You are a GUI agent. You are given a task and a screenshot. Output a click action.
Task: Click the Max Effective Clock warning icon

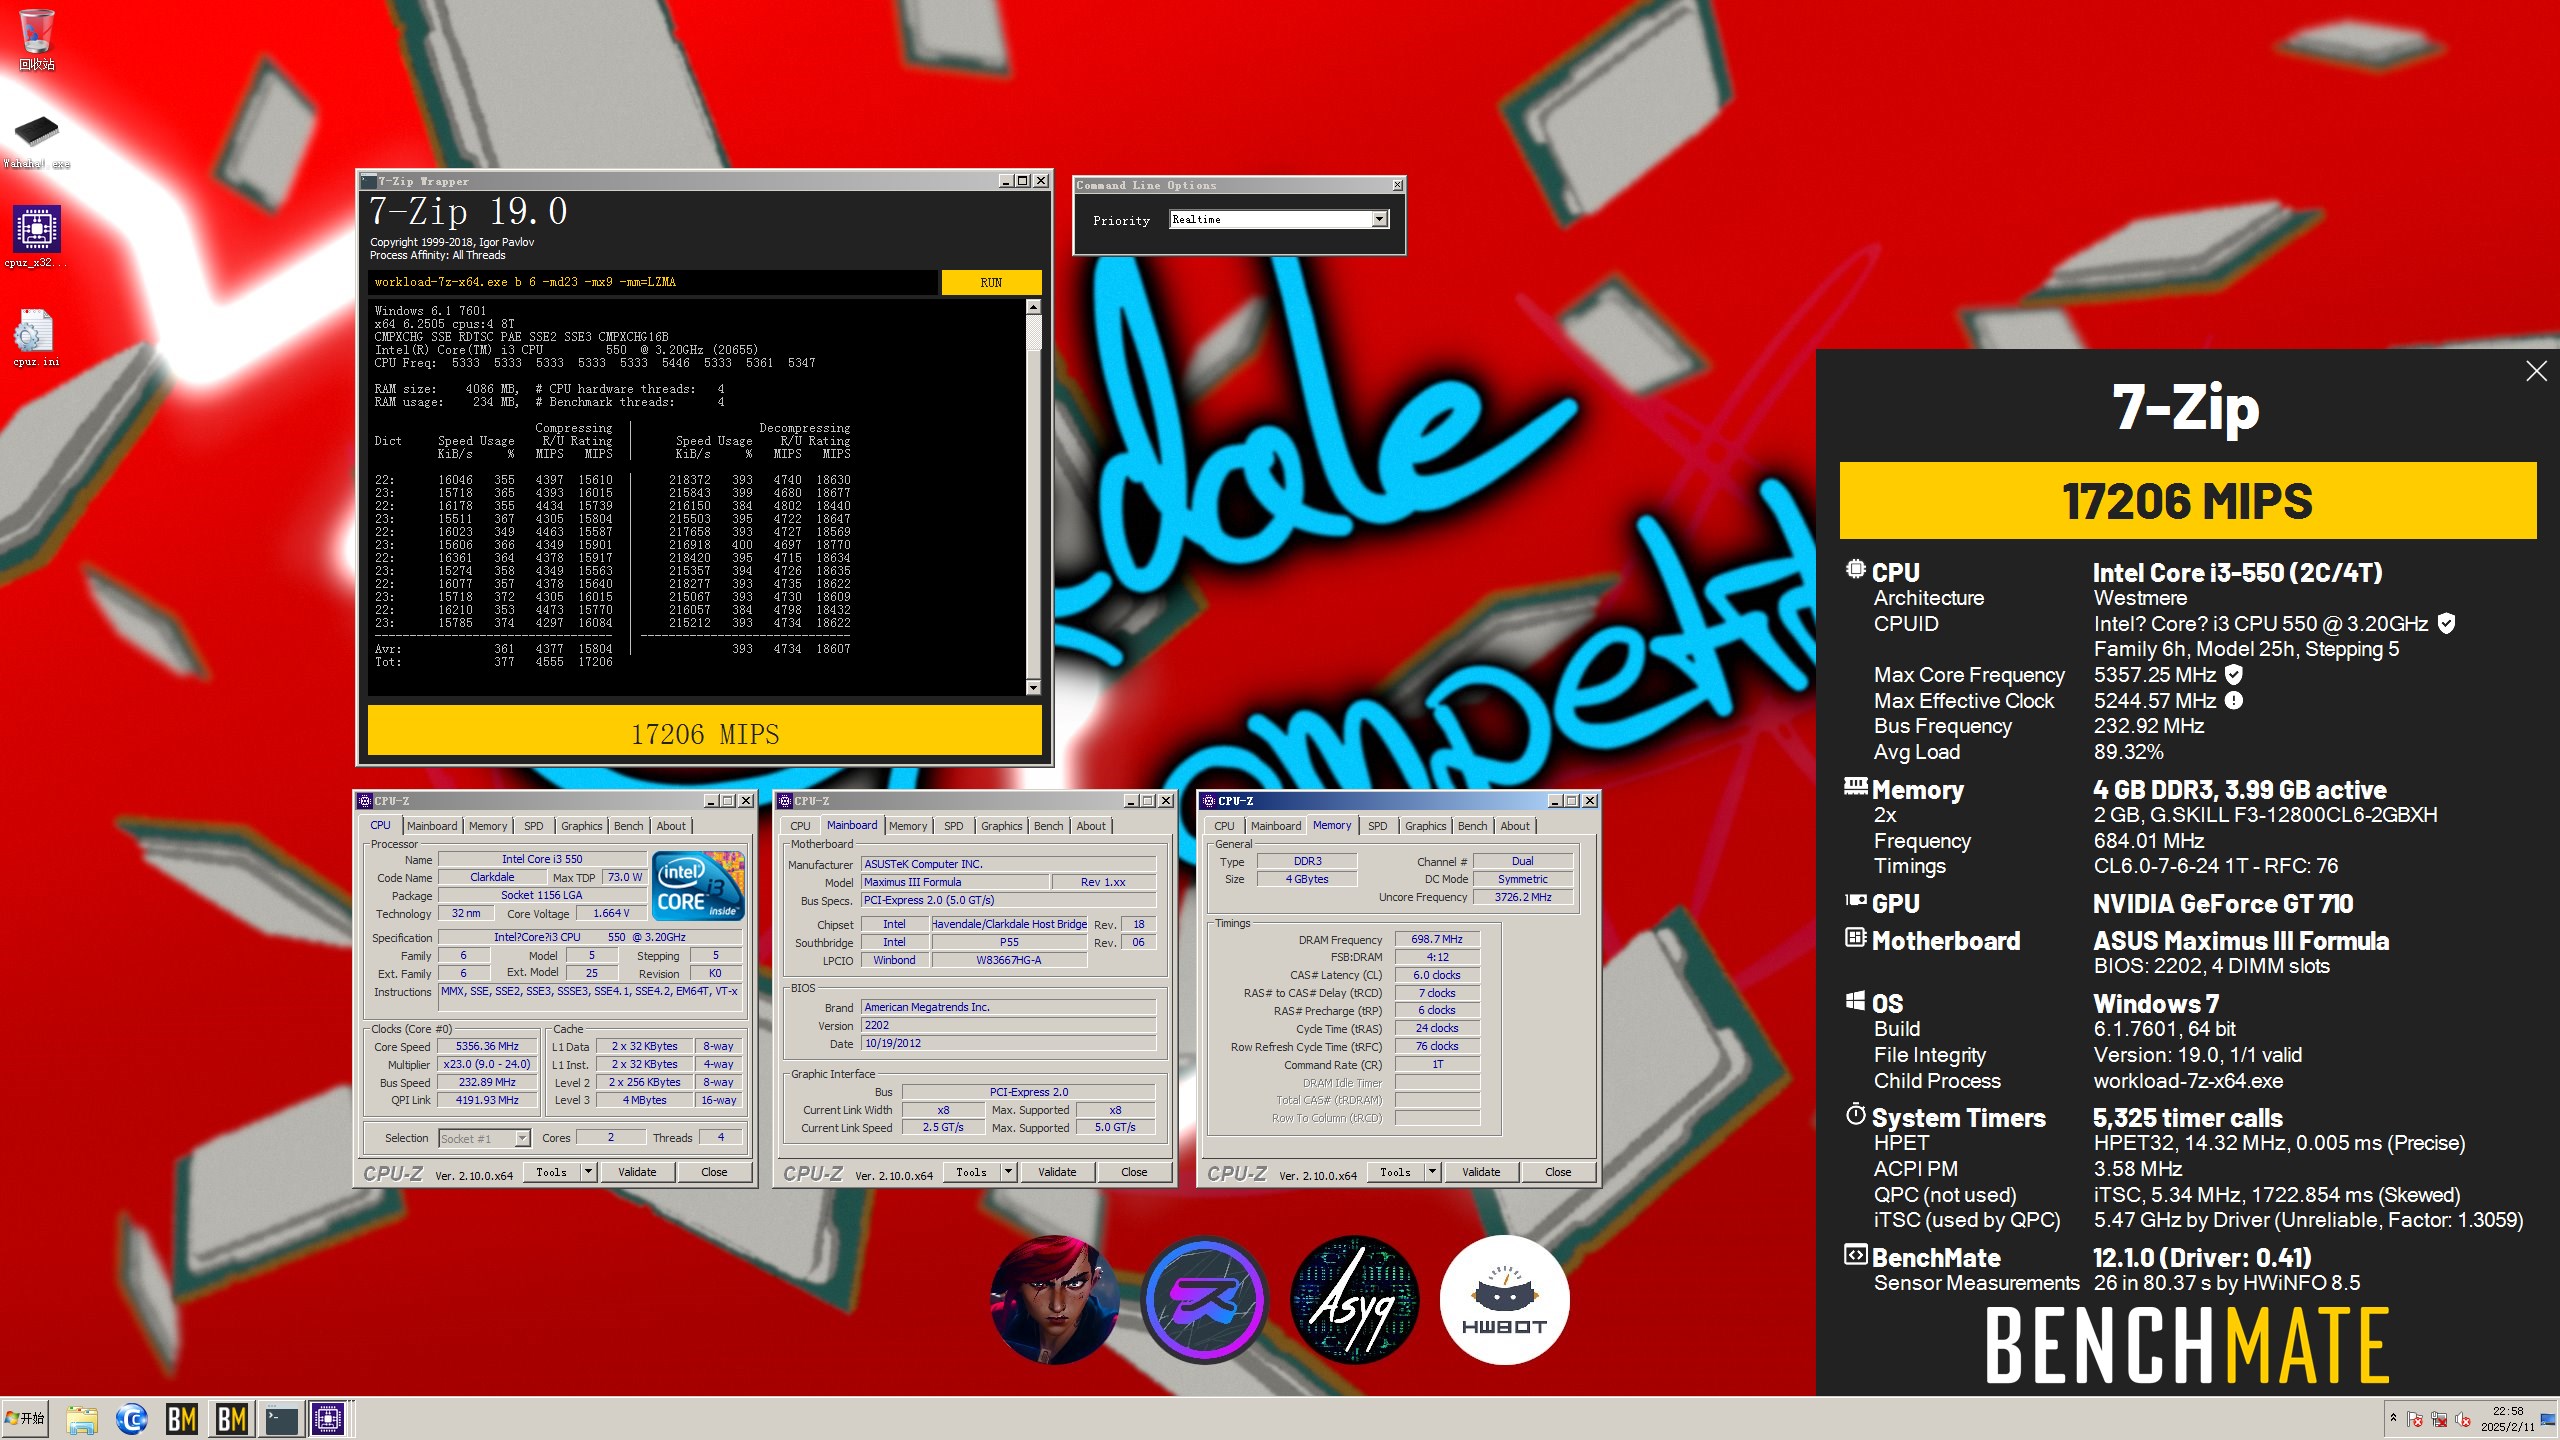(x=2234, y=701)
